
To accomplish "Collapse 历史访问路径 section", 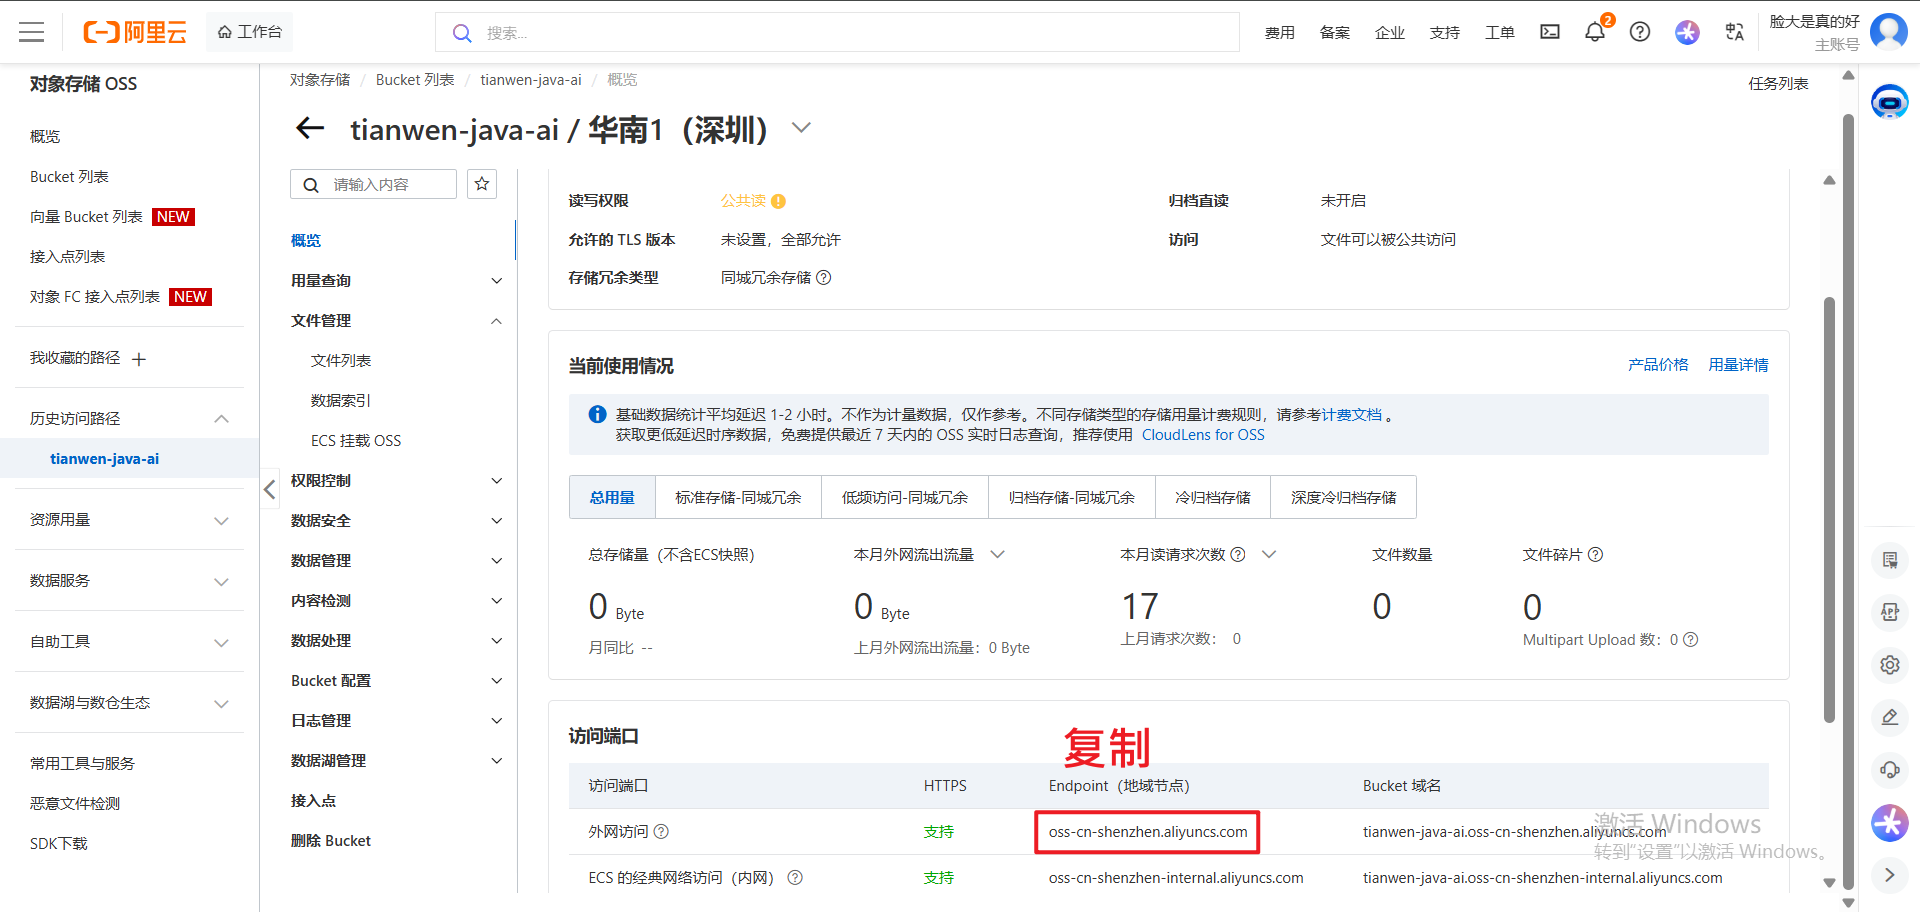I will pyautogui.click(x=222, y=419).
